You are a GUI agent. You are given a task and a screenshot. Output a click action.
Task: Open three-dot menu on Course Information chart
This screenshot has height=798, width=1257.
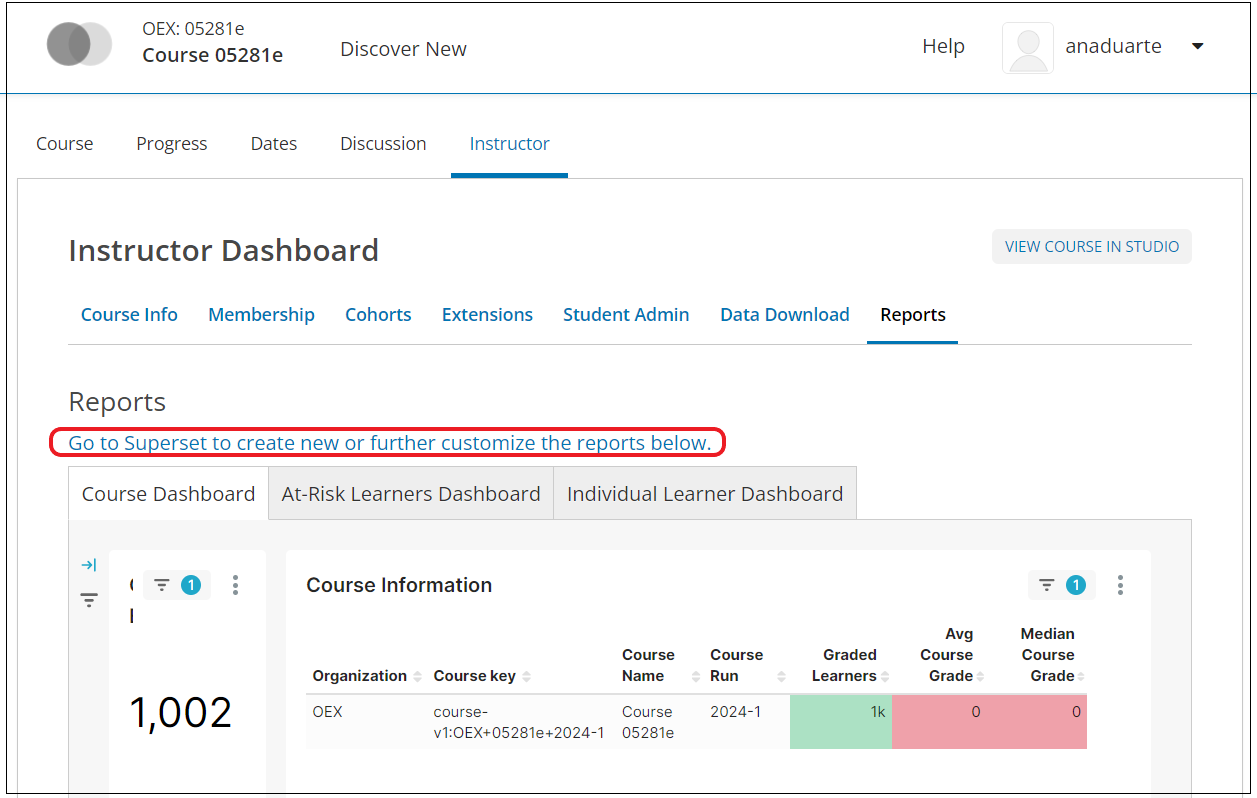(1120, 585)
